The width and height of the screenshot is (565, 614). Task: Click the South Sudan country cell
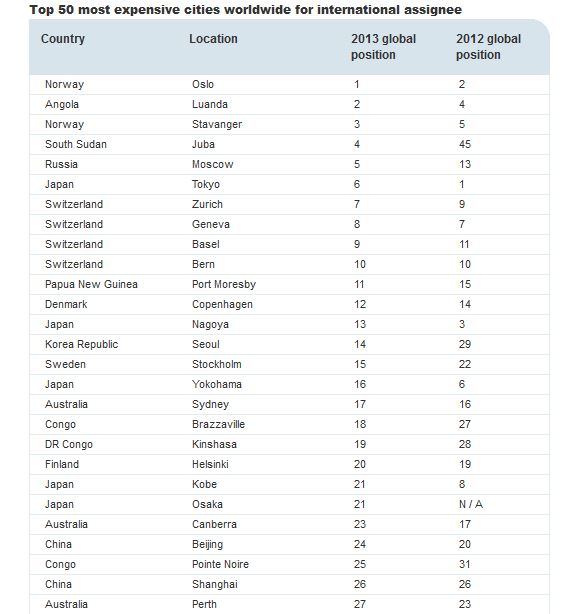(x=76, y=144)
